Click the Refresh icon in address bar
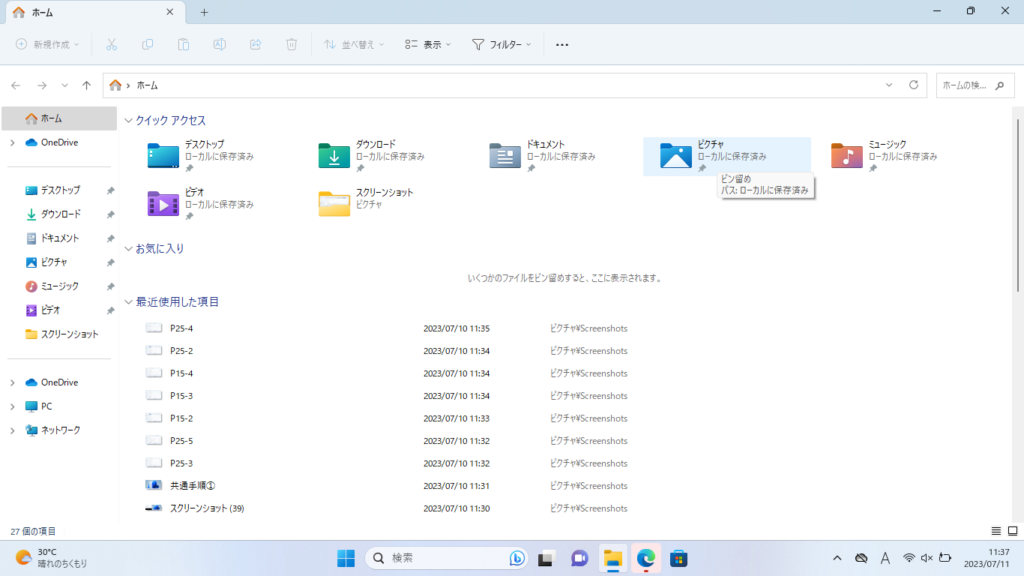The image size is (1024, 576). click(913, 85)
